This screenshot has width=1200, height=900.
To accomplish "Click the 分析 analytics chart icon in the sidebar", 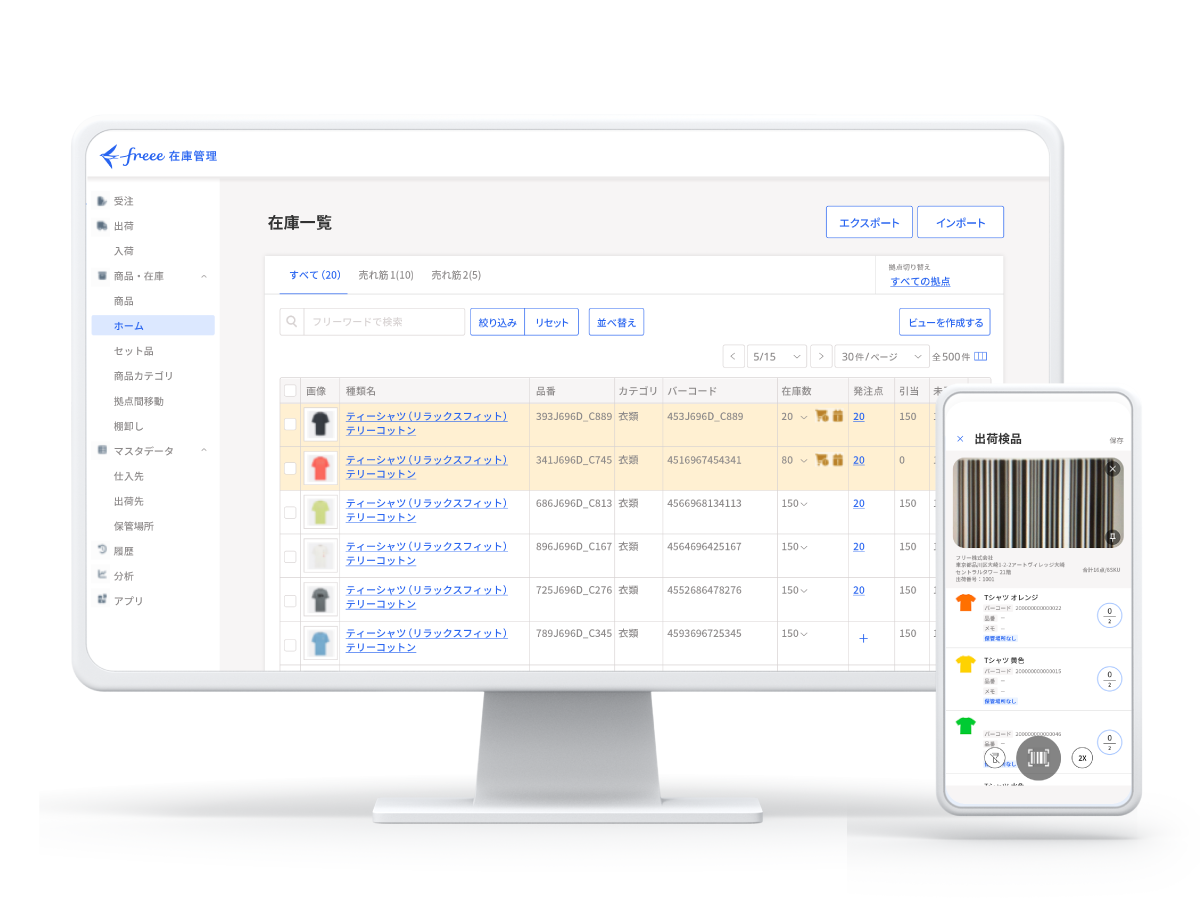I will (x=102, y=575).
